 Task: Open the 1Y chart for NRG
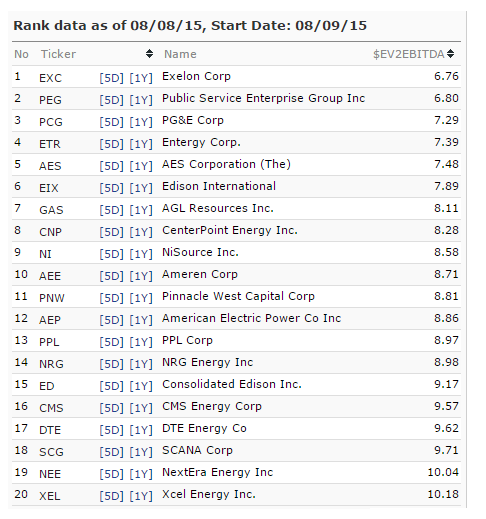[x=141, y=364]
